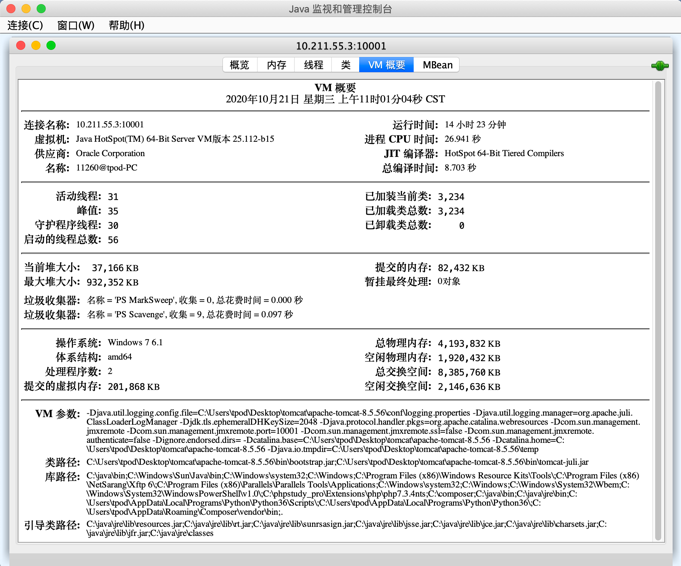Click the VM 参数 arguments text
The height and width of the screenshot is (566, 681).
[362, 431]
